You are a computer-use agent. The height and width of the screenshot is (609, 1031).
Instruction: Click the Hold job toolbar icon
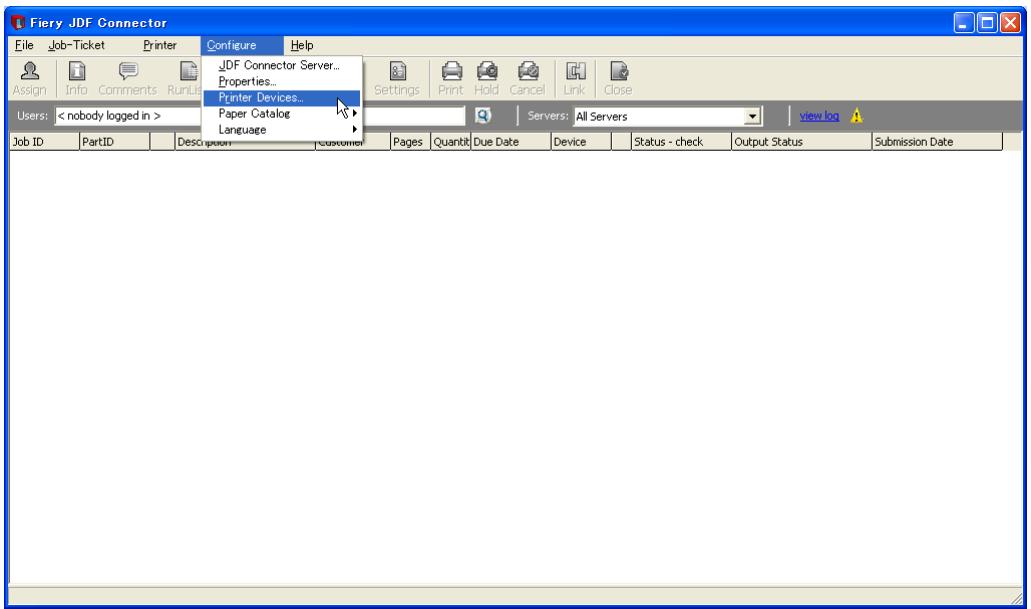click(487, 78)
